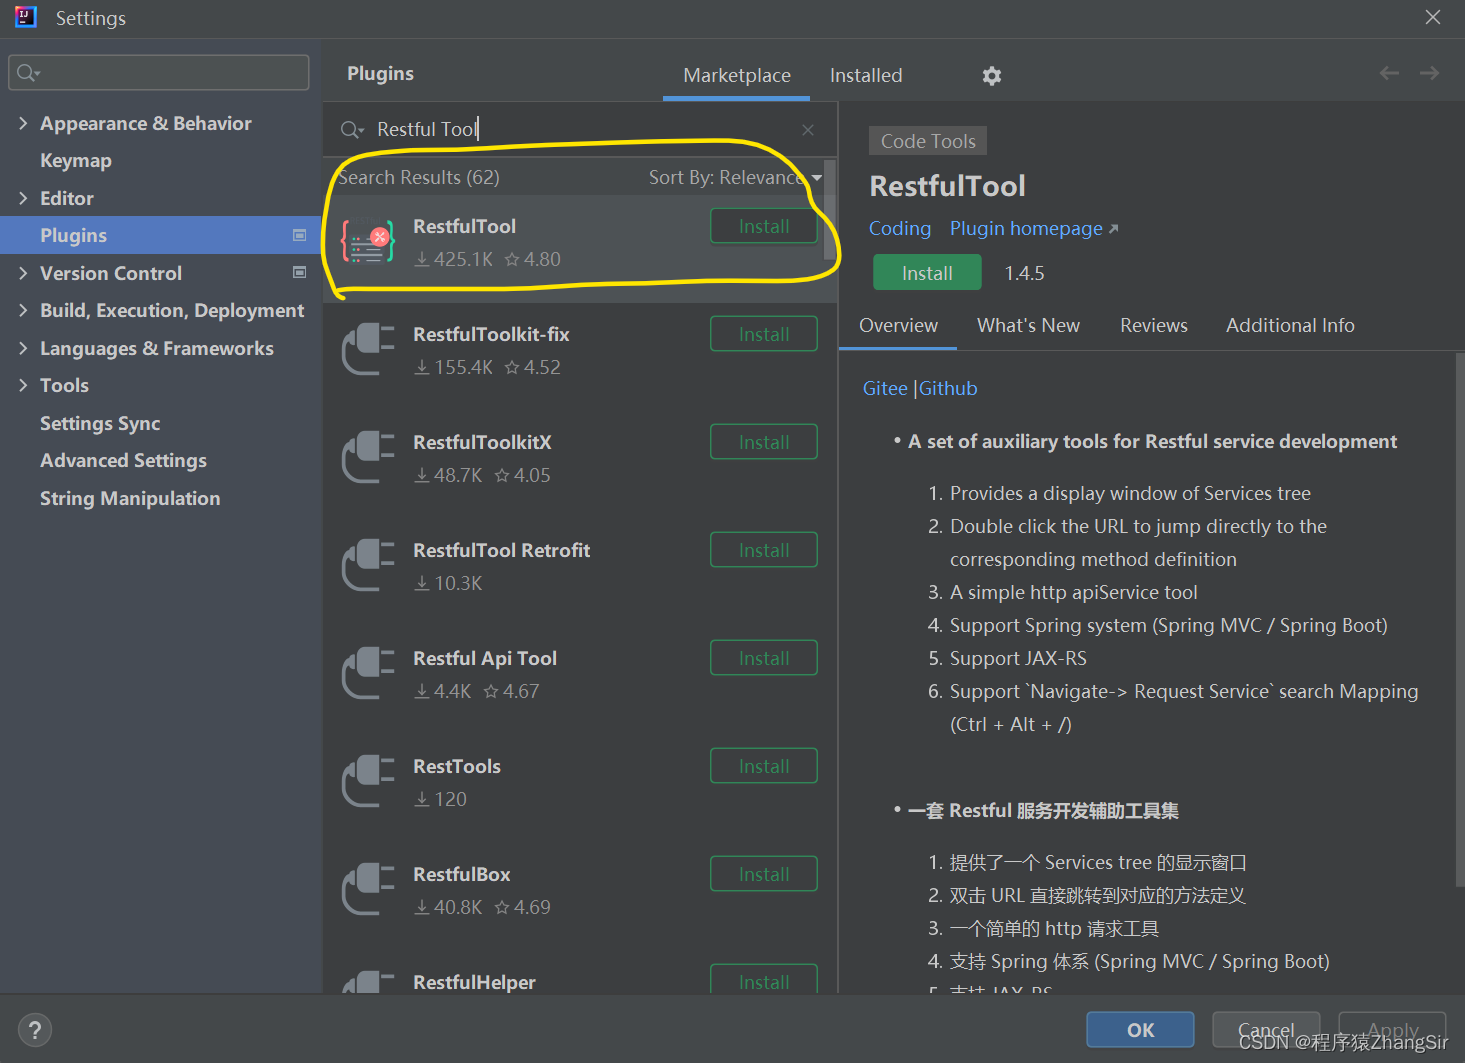Click the plugin description scrollbar

coord(1460,620)
